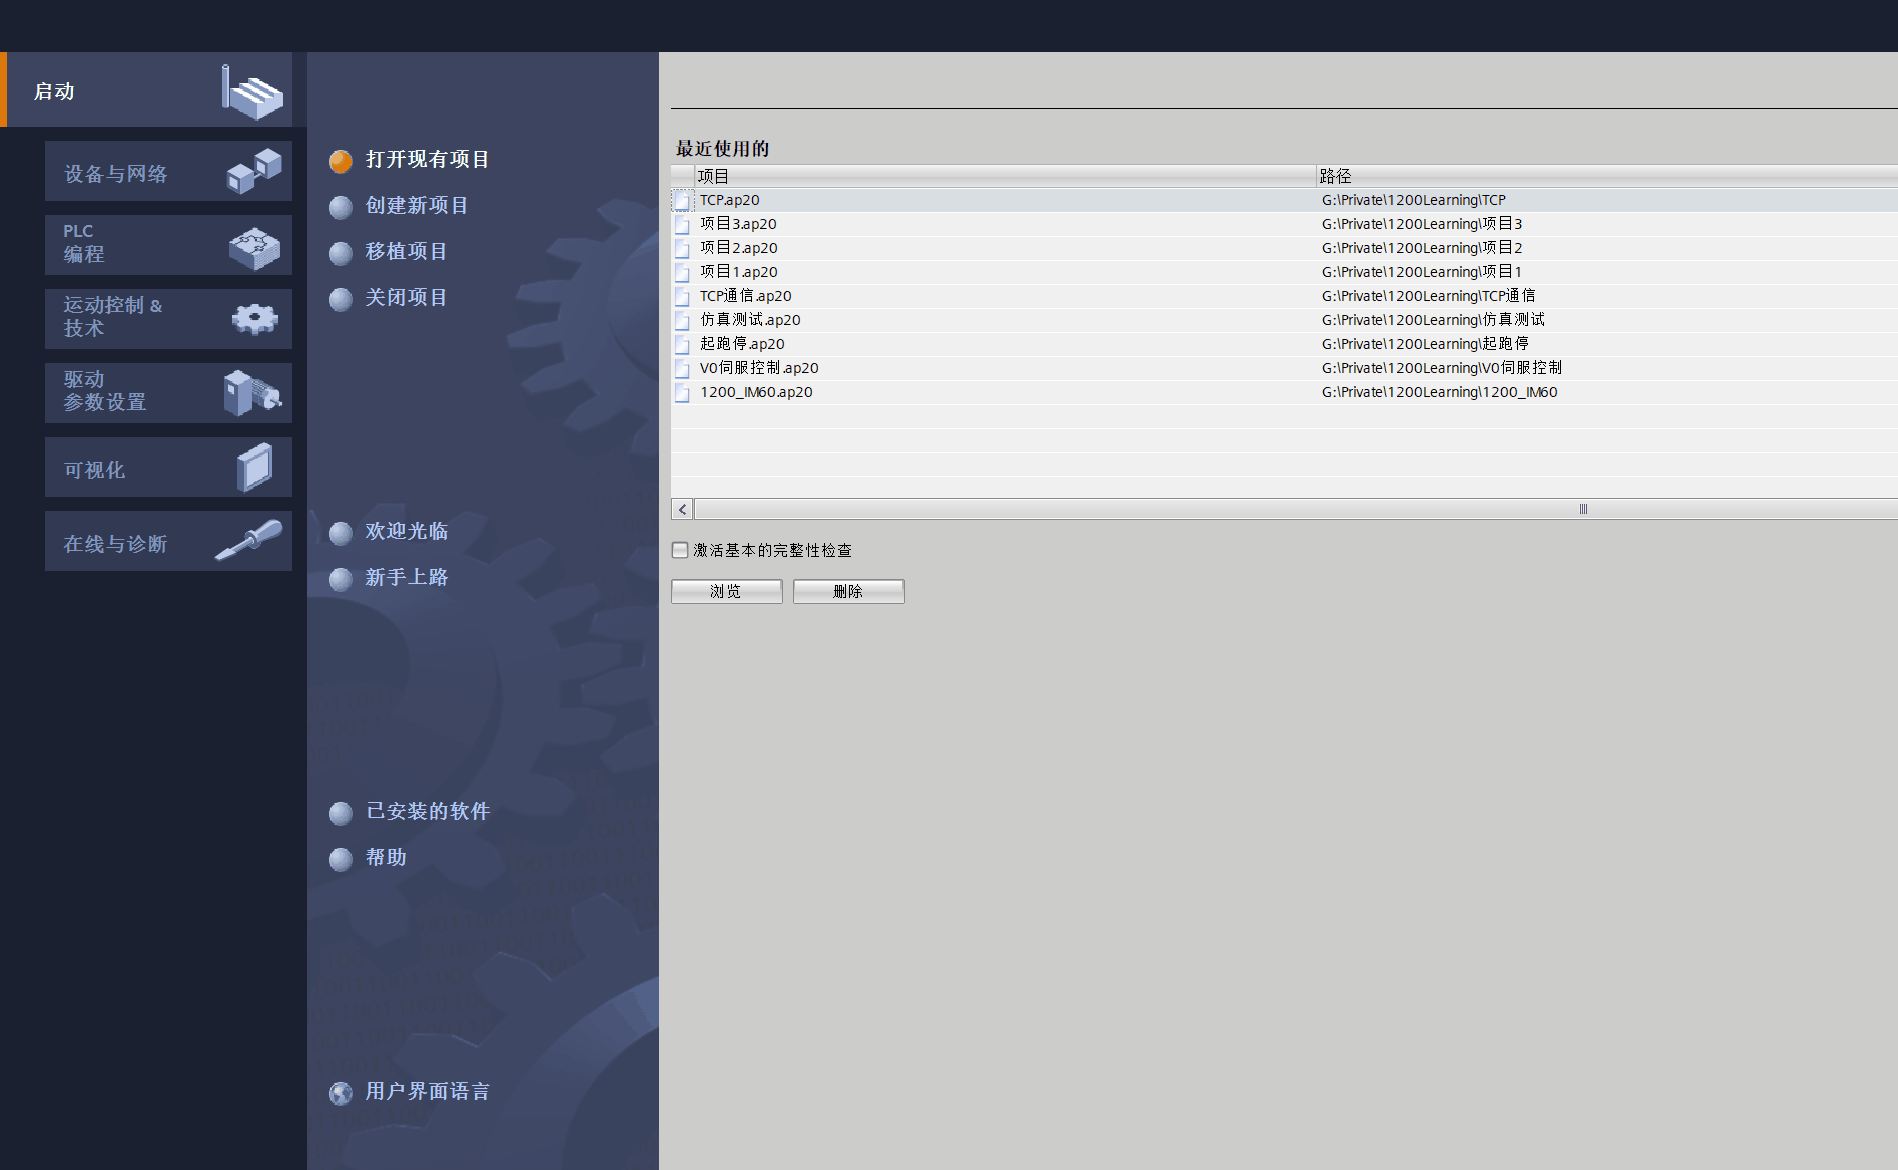The height and width of the screenshot is (1170, 1898).
Task: Show 已安装的软件 list
Action: [x=427, y=812]
